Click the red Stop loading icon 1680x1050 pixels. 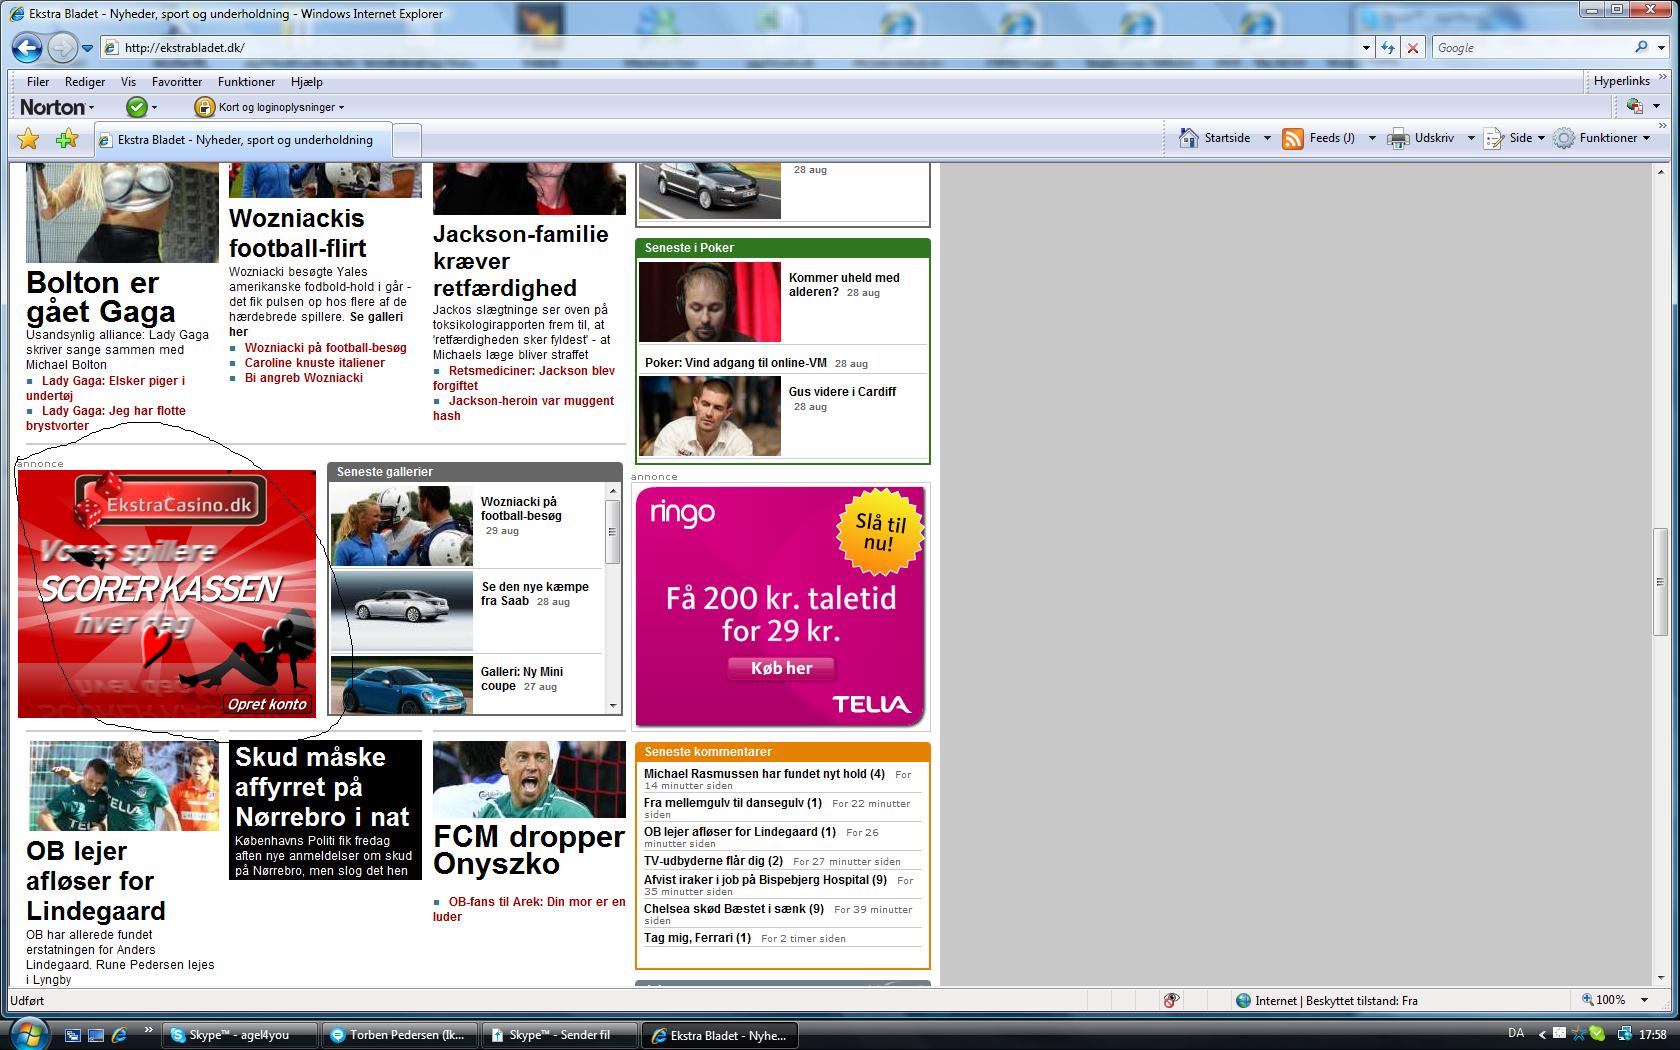[1412, 47]
